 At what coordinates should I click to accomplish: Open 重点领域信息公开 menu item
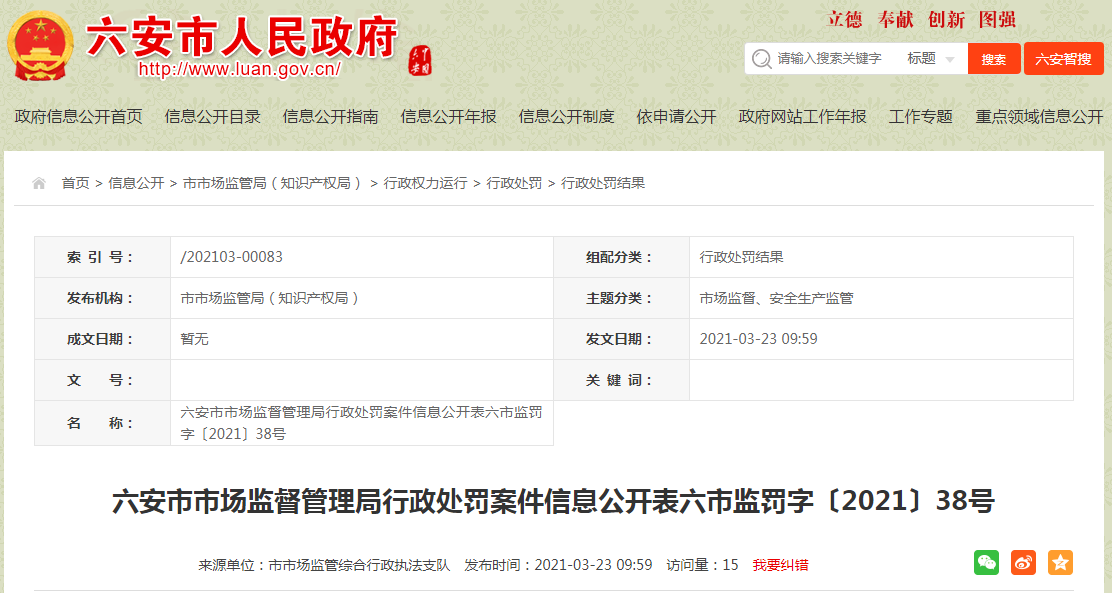tap(1039, 117)
